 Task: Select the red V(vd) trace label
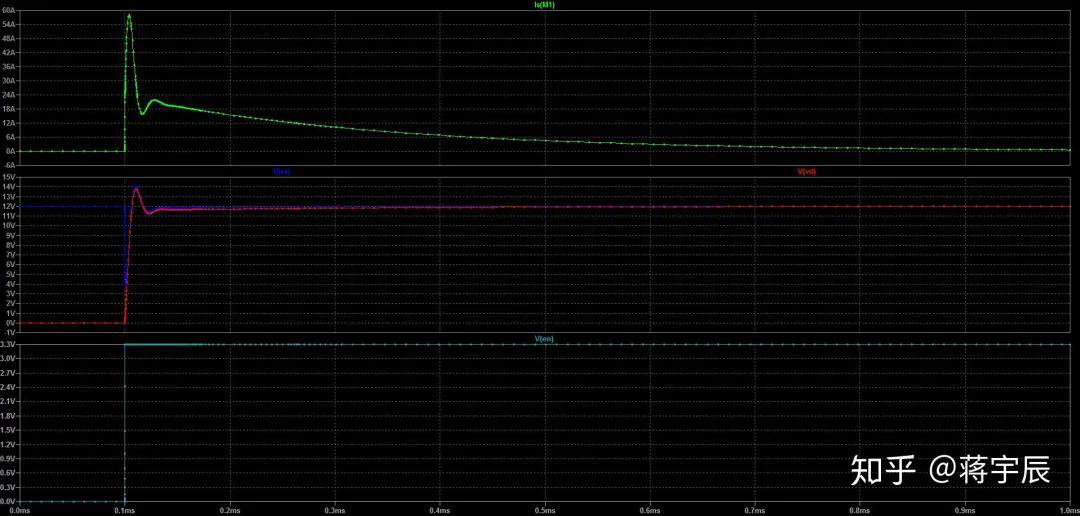pos(807,172)
